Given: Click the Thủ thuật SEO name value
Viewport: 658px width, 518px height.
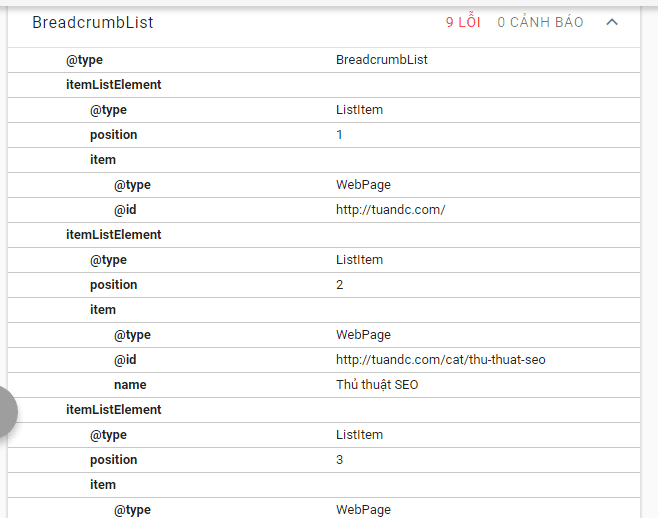Looking at the screenshot, I should pos(377,385).
